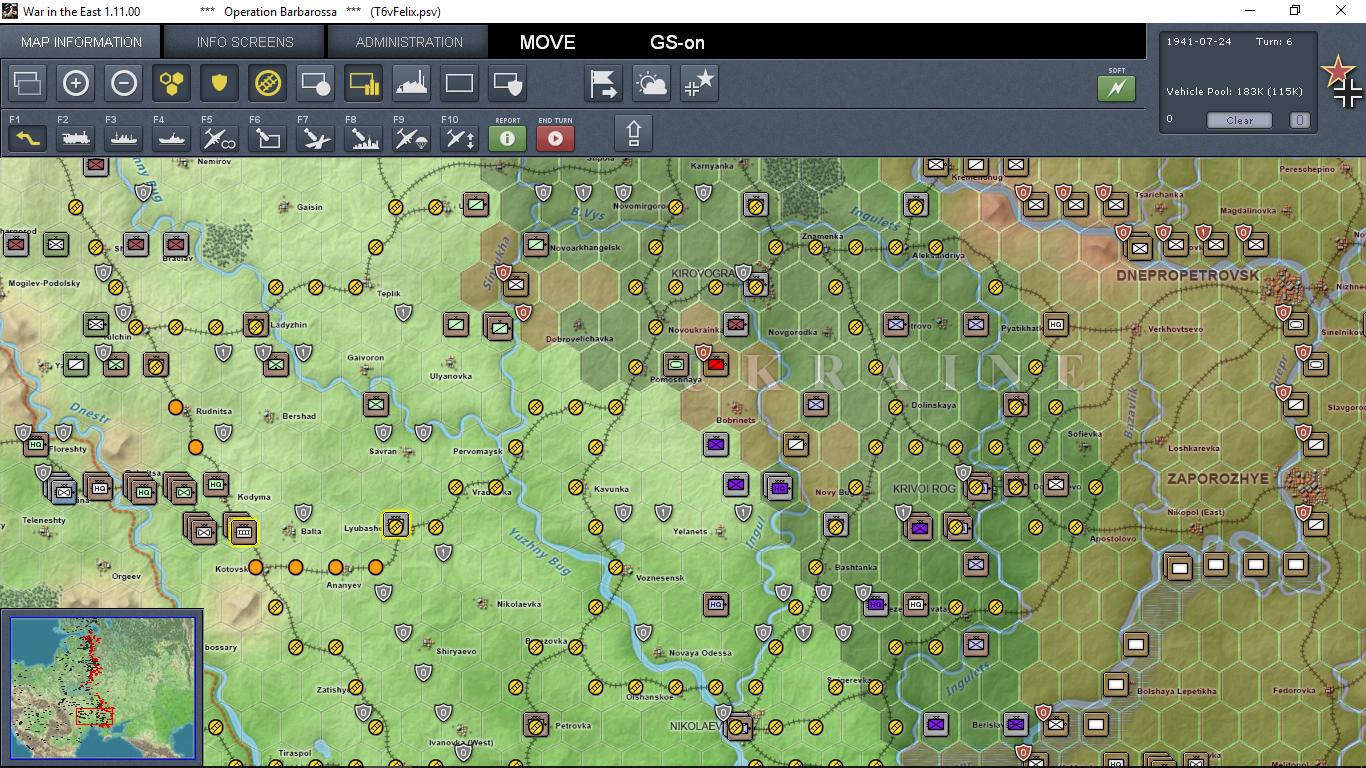Open the ADMINISTRATION tab
The height and width of the screenshot is (768, 1366).
point(409,42)
